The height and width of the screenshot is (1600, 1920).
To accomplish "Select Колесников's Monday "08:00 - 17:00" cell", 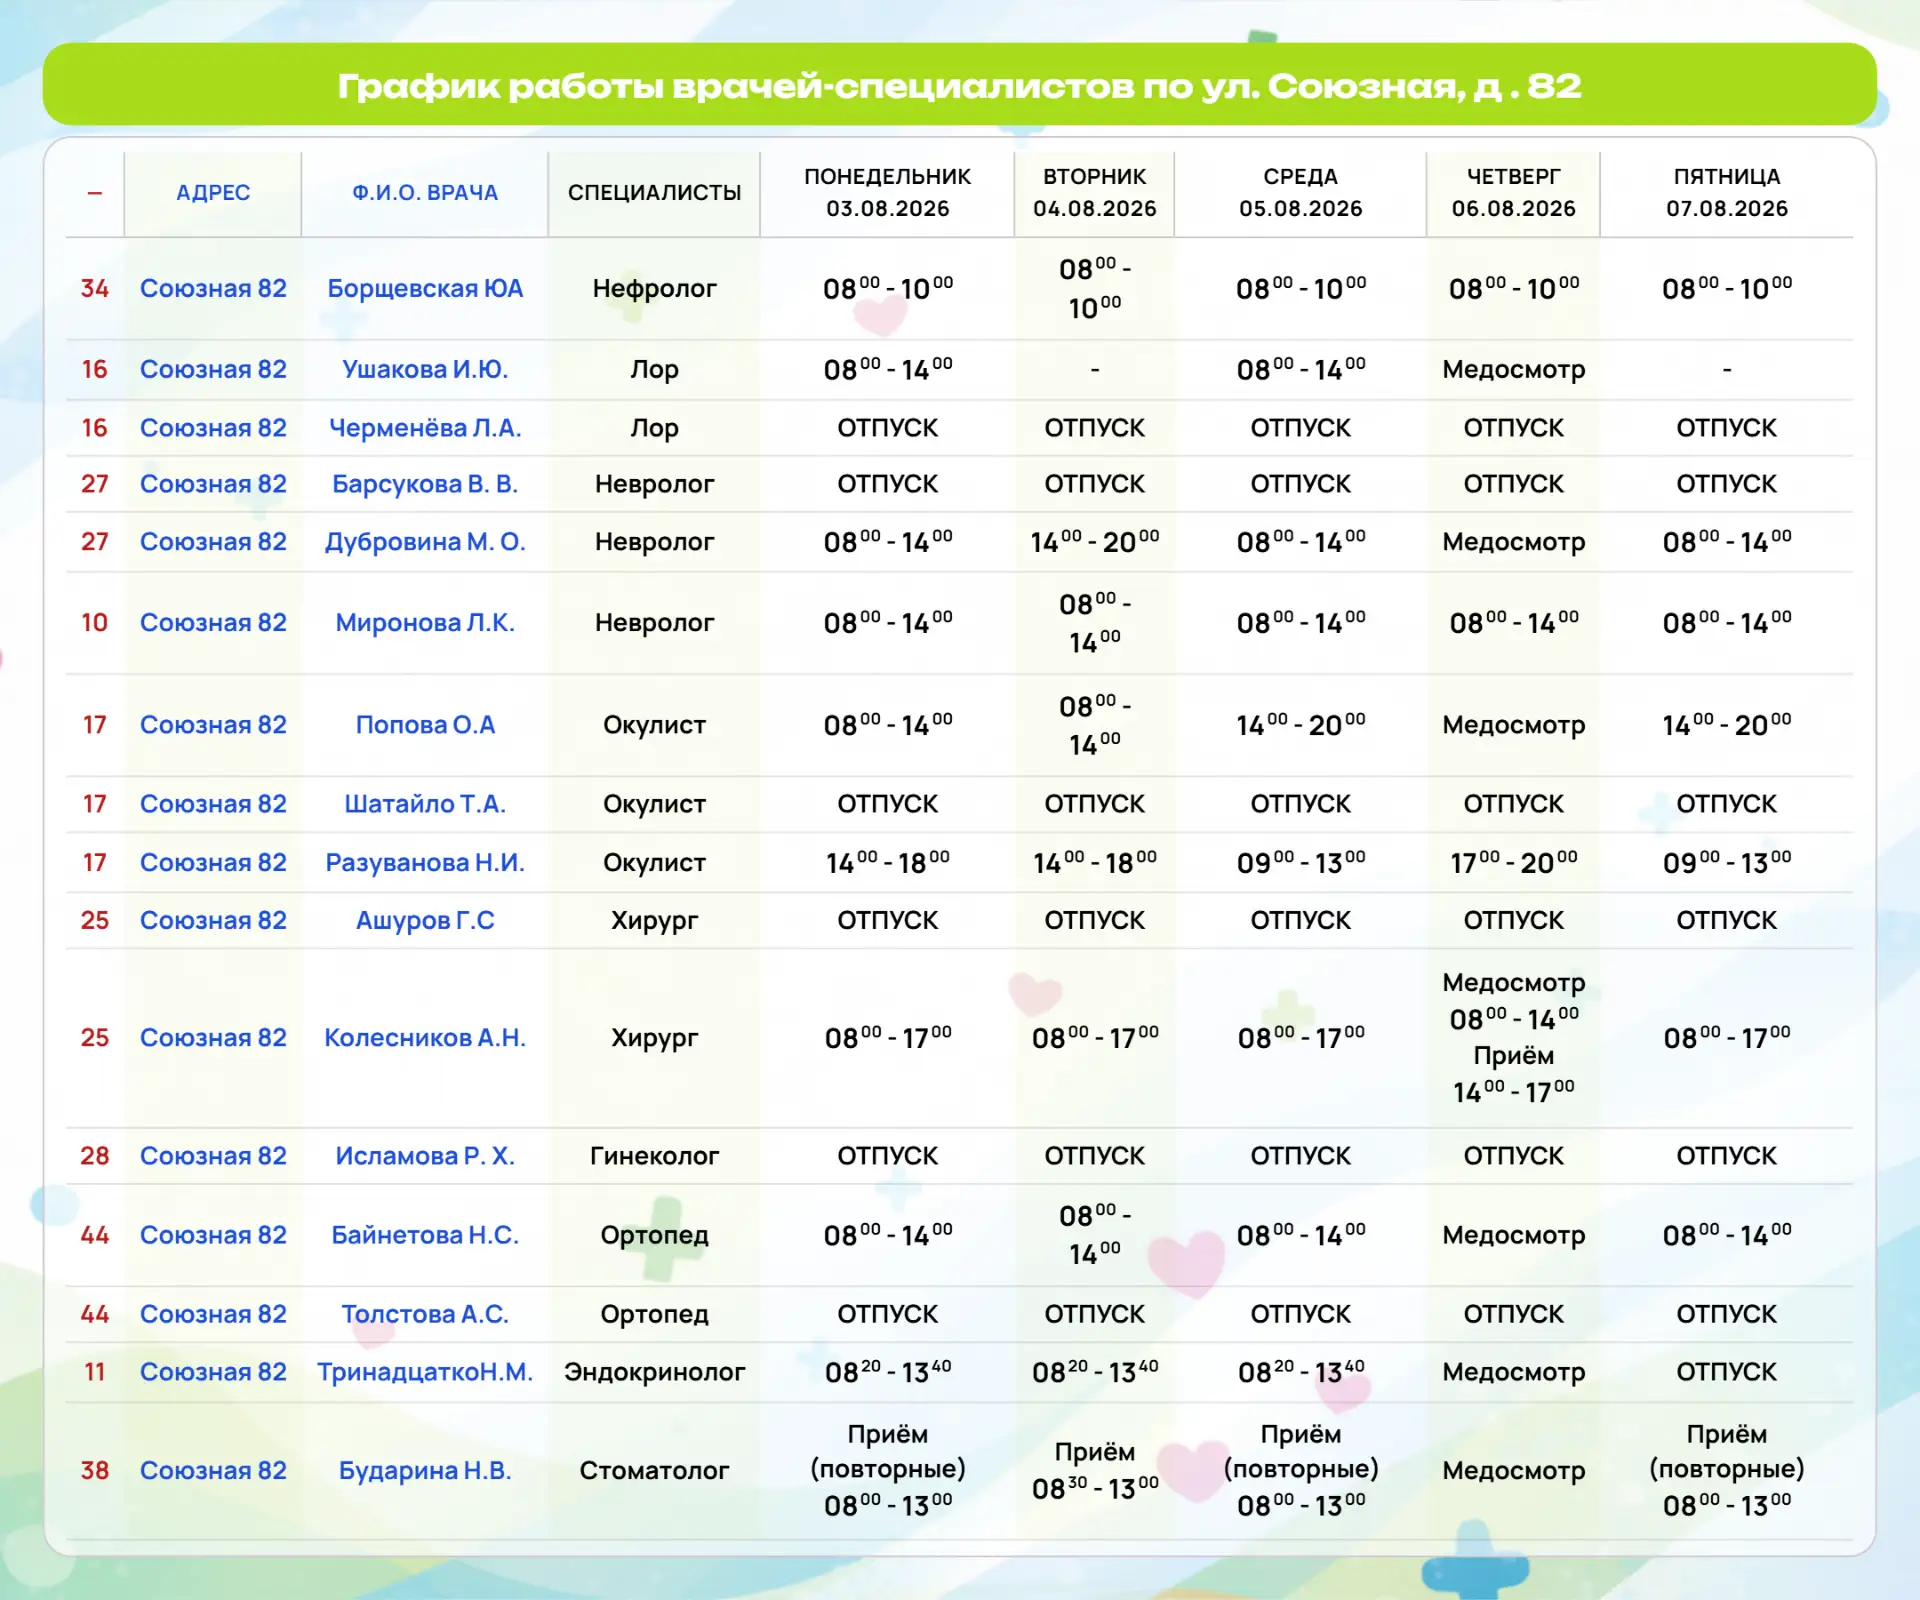I will coord(888,1038).
